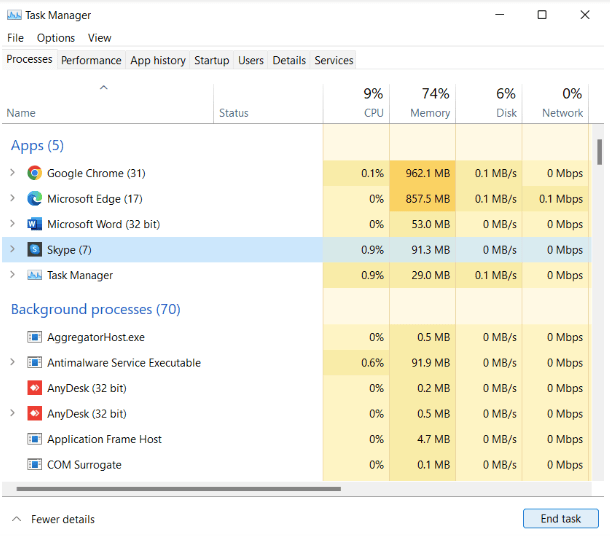Switch to the Performance tab

[x=91, y=60]
